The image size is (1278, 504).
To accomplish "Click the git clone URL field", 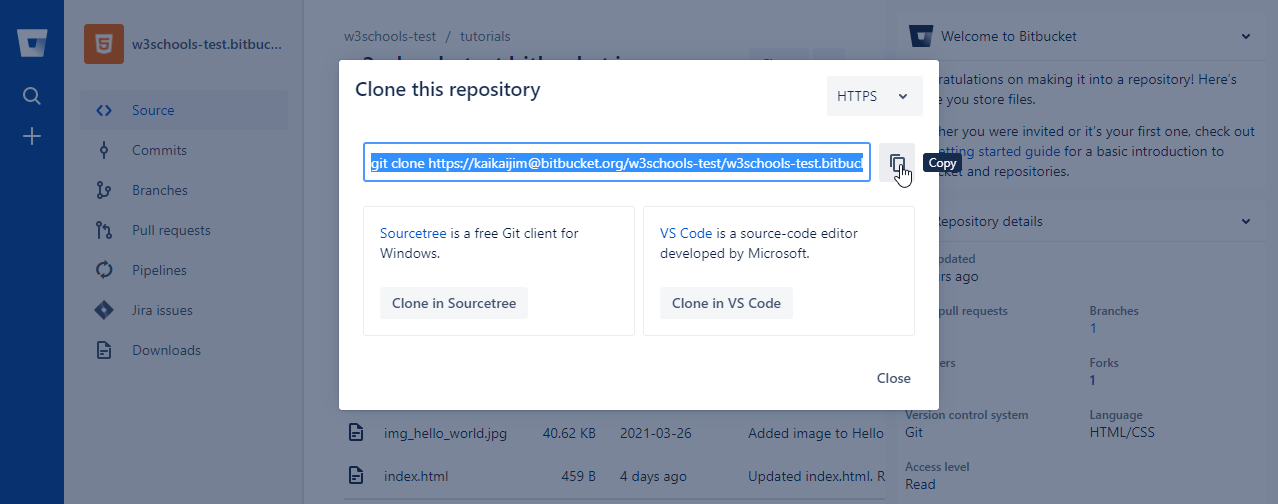I will tap(616, 162).
